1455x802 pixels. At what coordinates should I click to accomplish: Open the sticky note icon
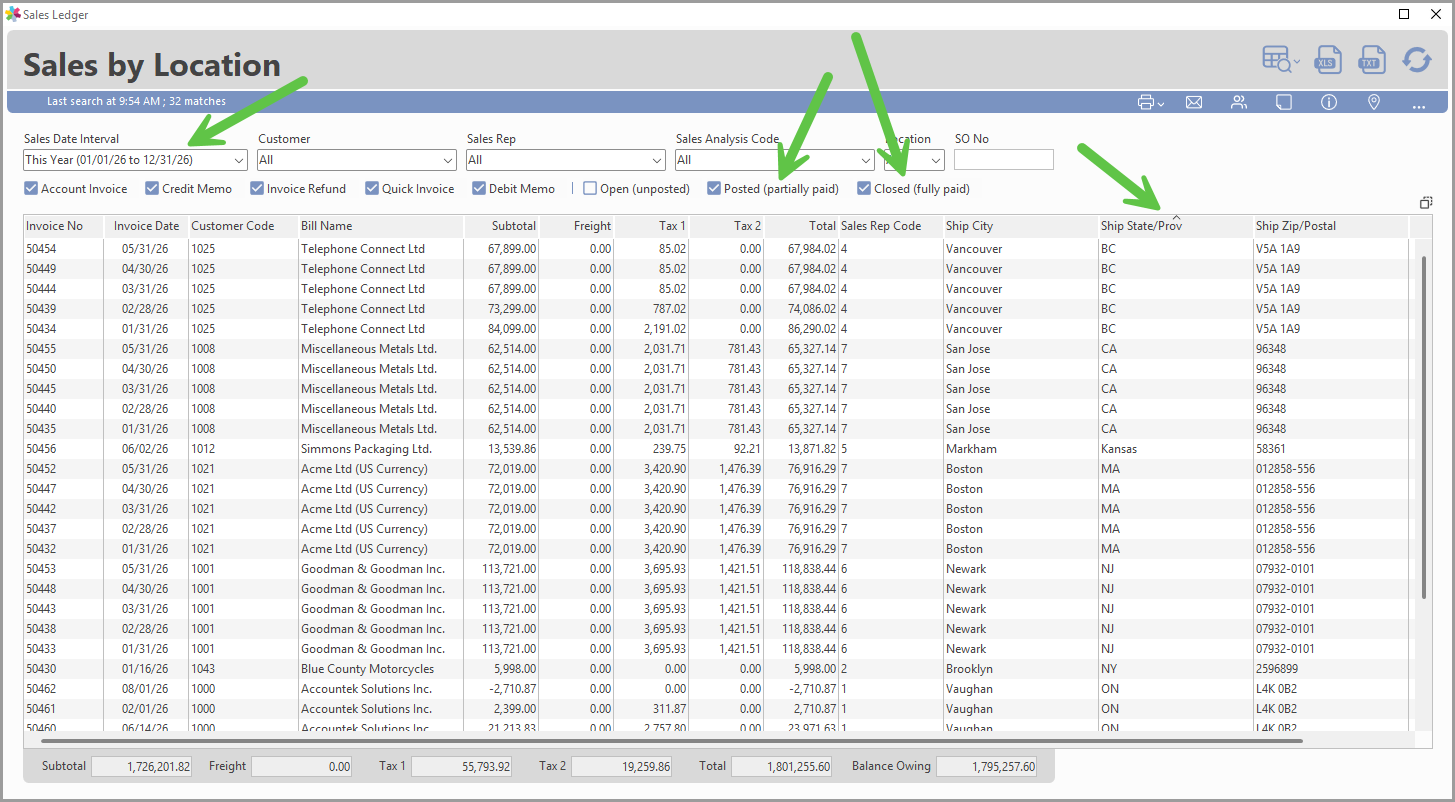tap(1284, 102)
